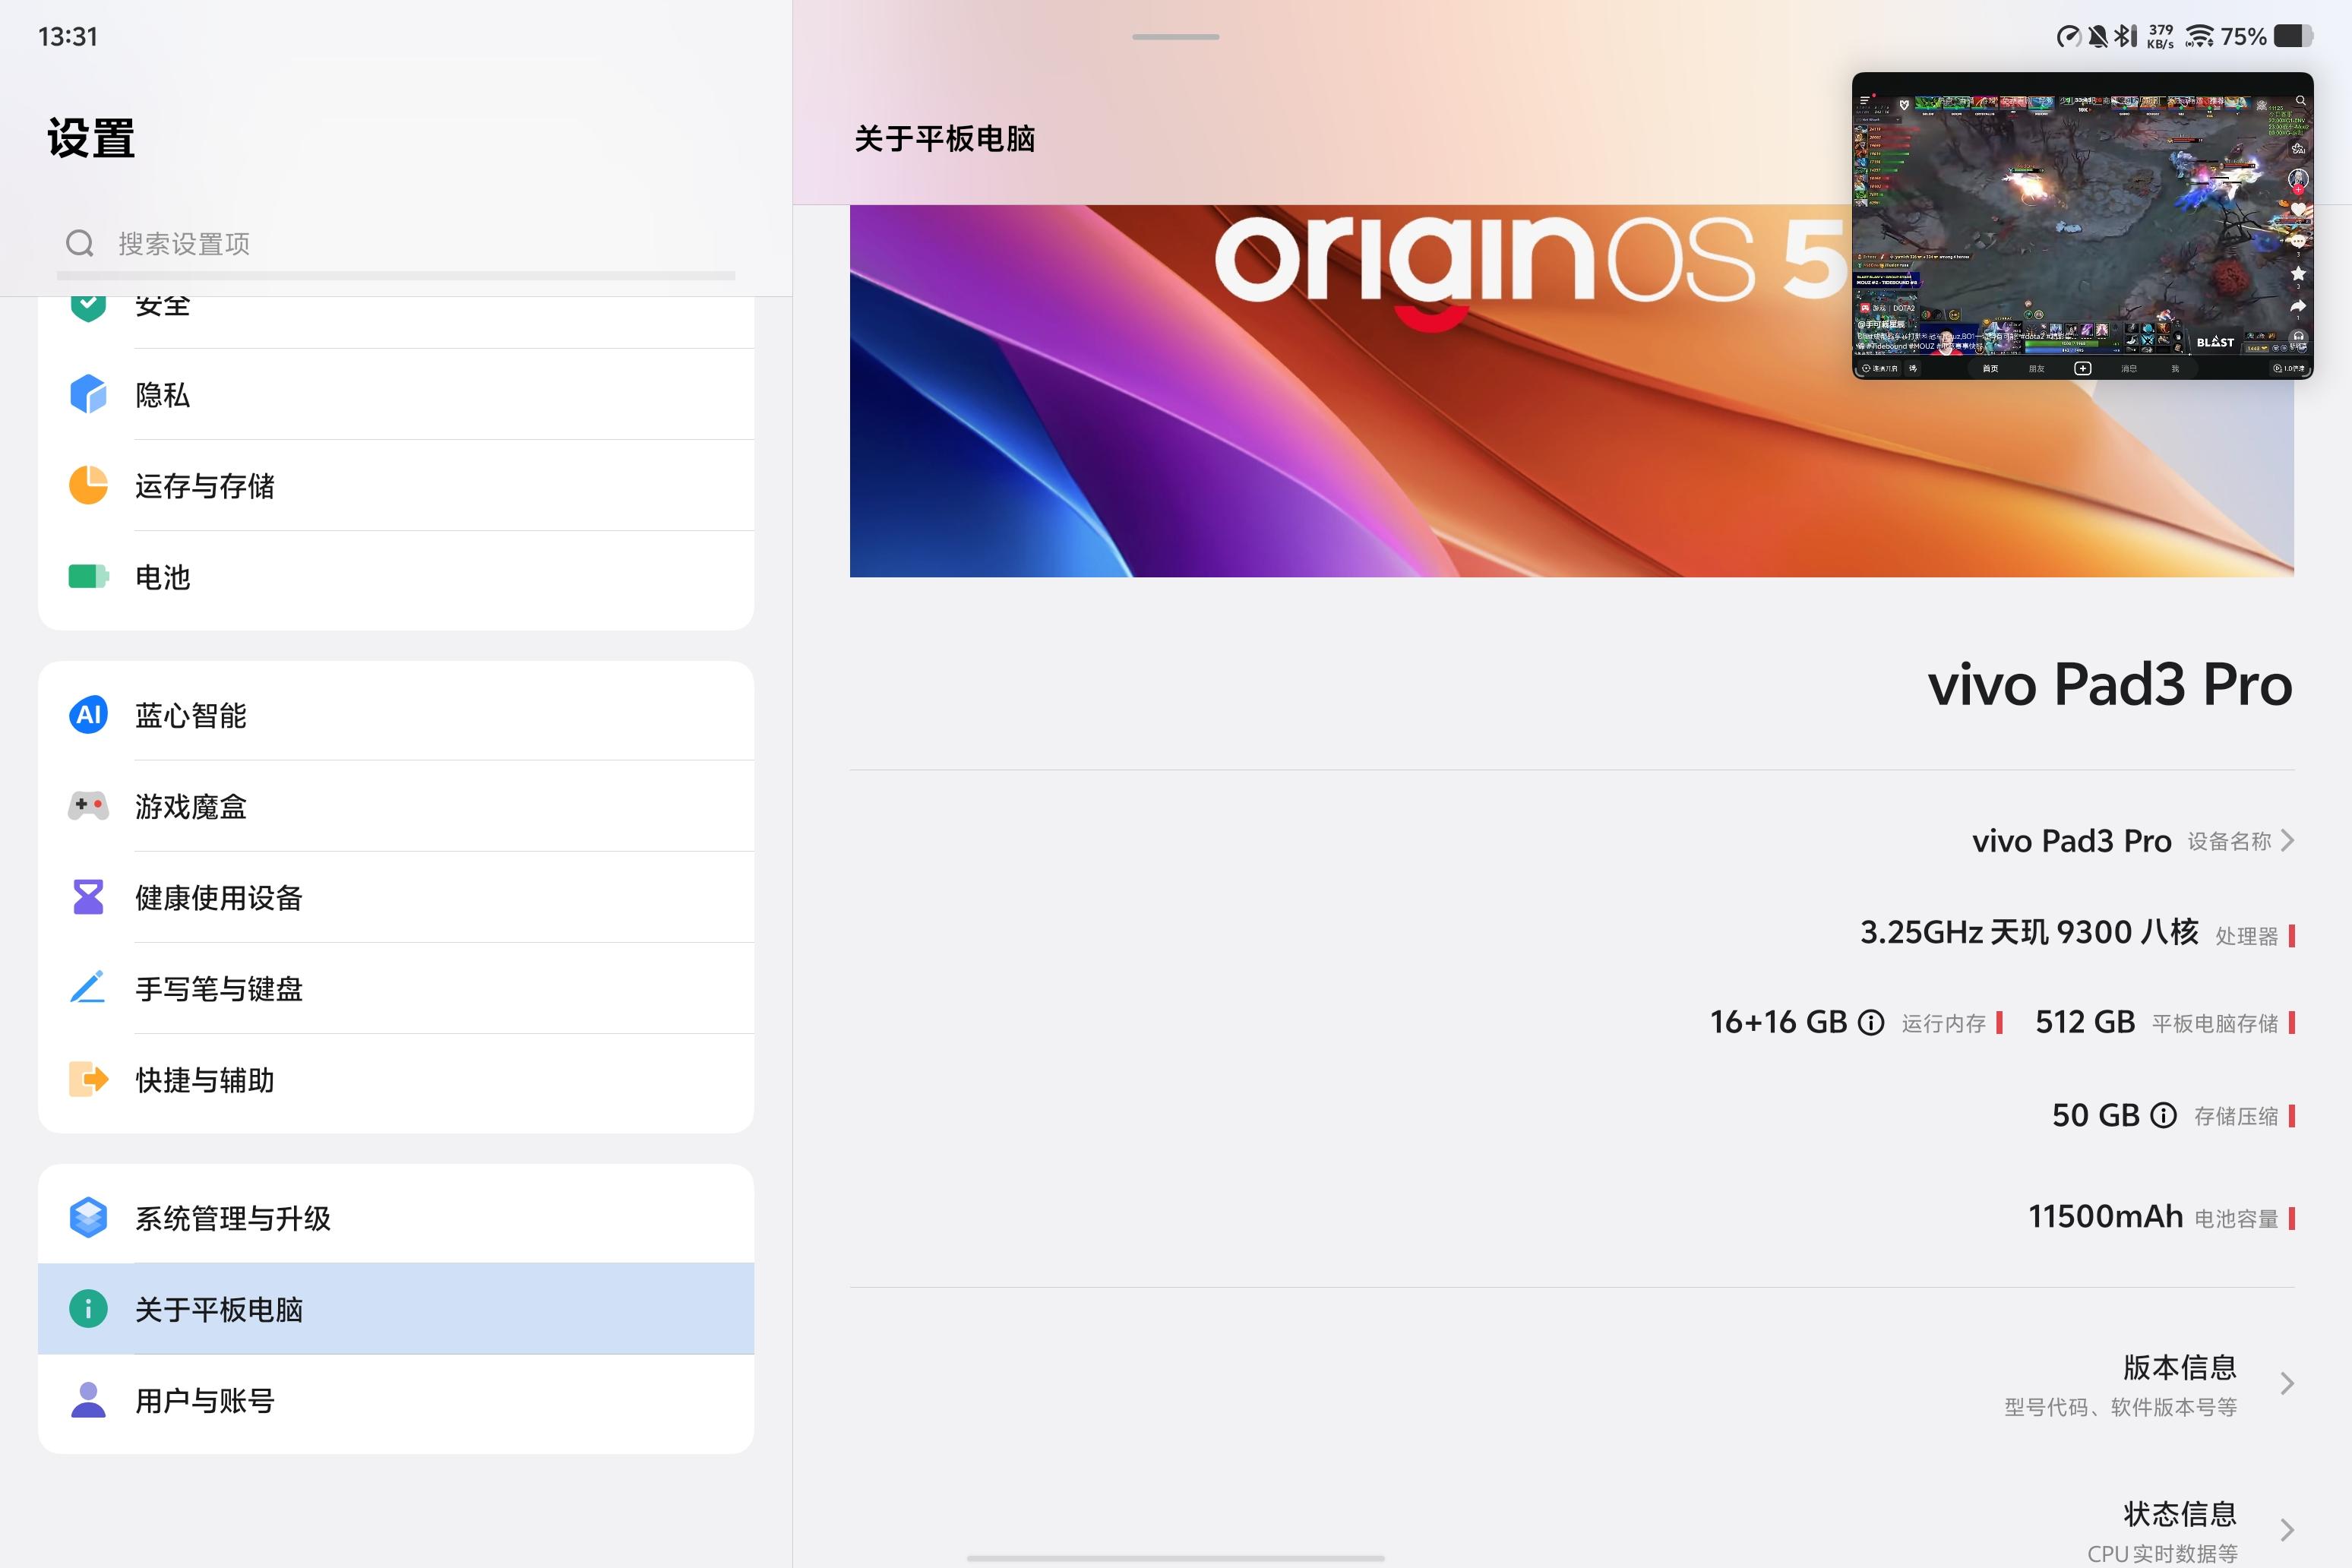Click the 11500mAh battery capacity text
Viewport: 2352px width, 1568px height.
[x=2104, y=1216]
